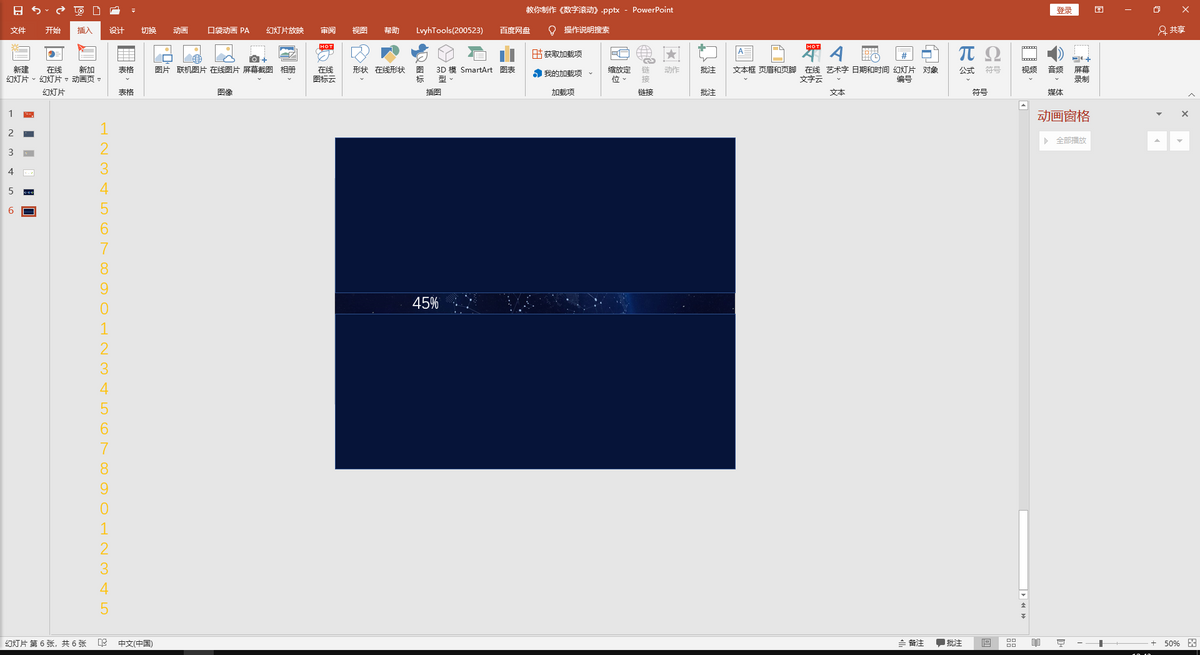1200x655 pixels.
Task: Select the 45% text strip on slide
Action: point(535,303)
